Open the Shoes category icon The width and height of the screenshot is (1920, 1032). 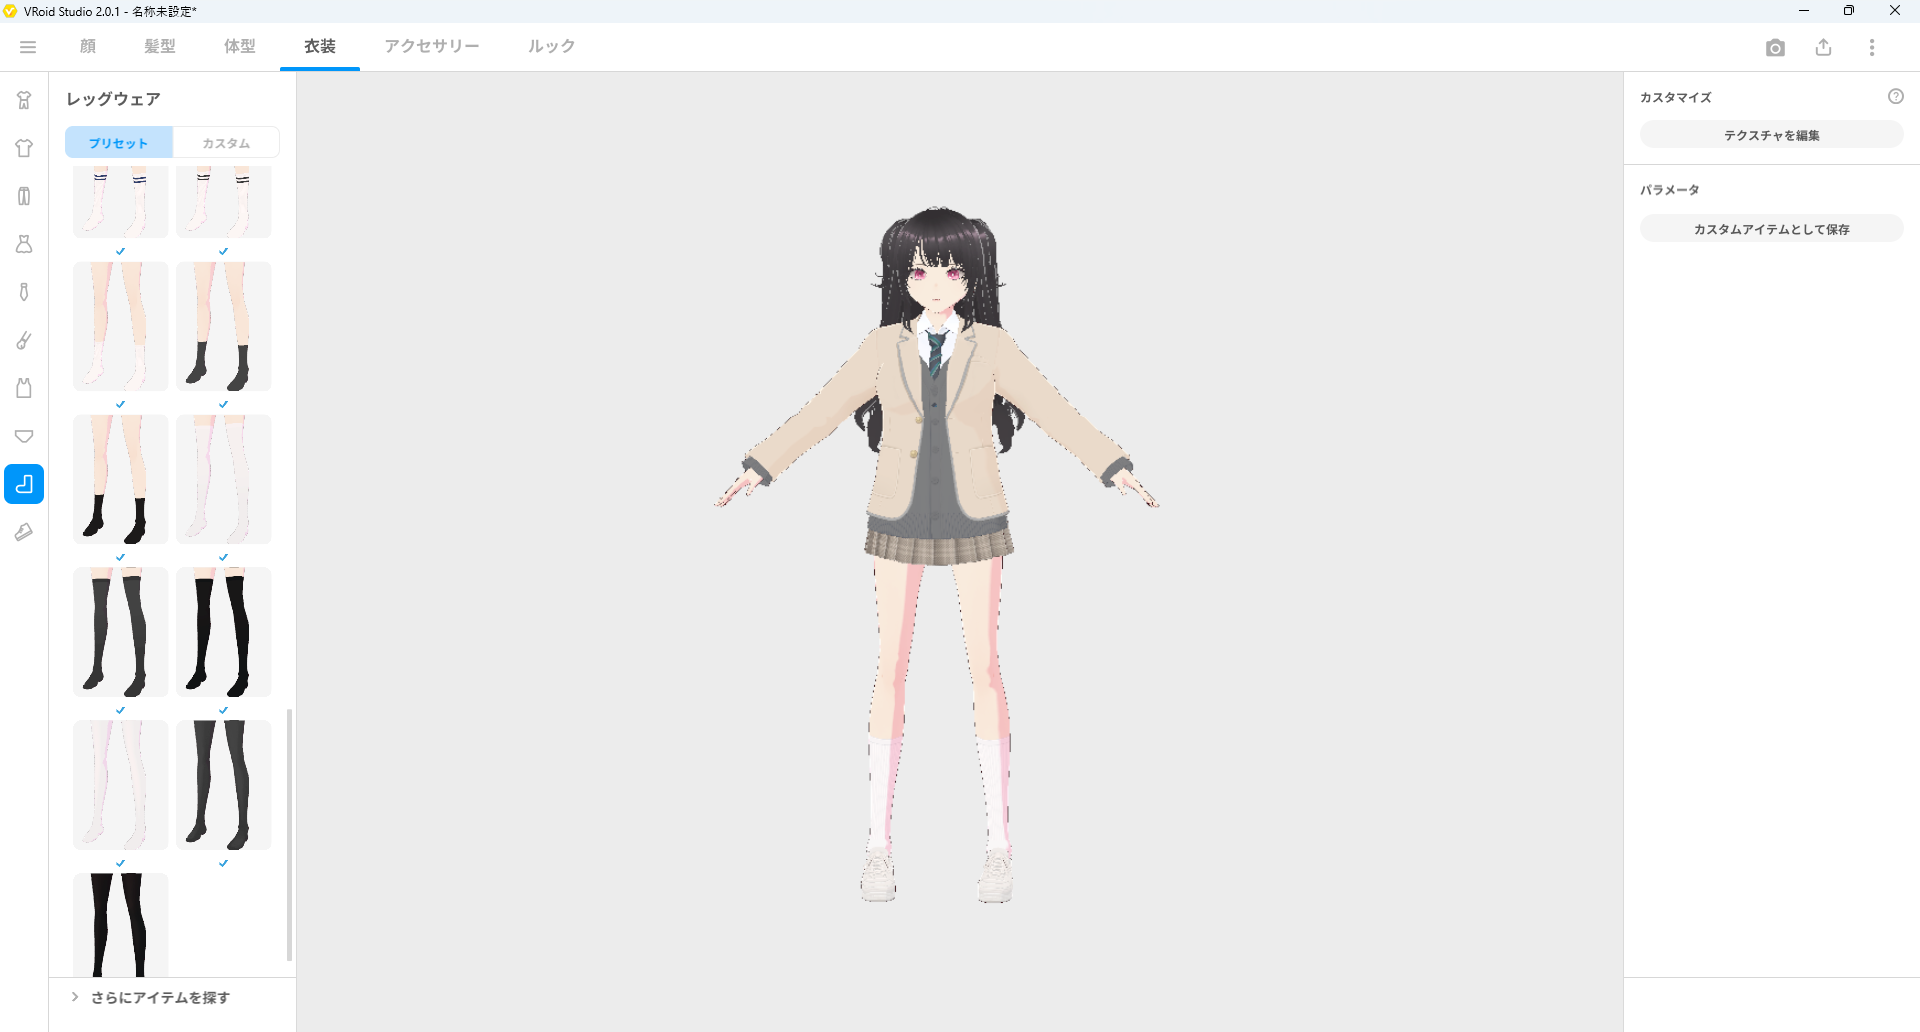pos(23,532)
